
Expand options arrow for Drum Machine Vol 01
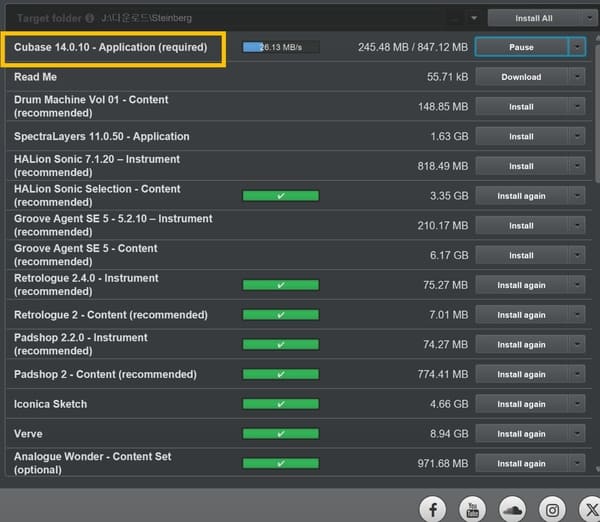tap(577, 107)
